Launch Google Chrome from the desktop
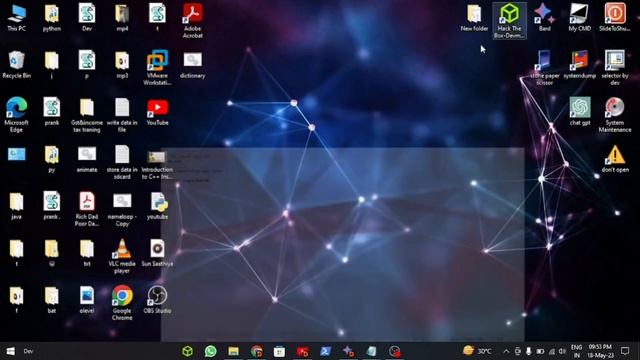 coord(122,303)
